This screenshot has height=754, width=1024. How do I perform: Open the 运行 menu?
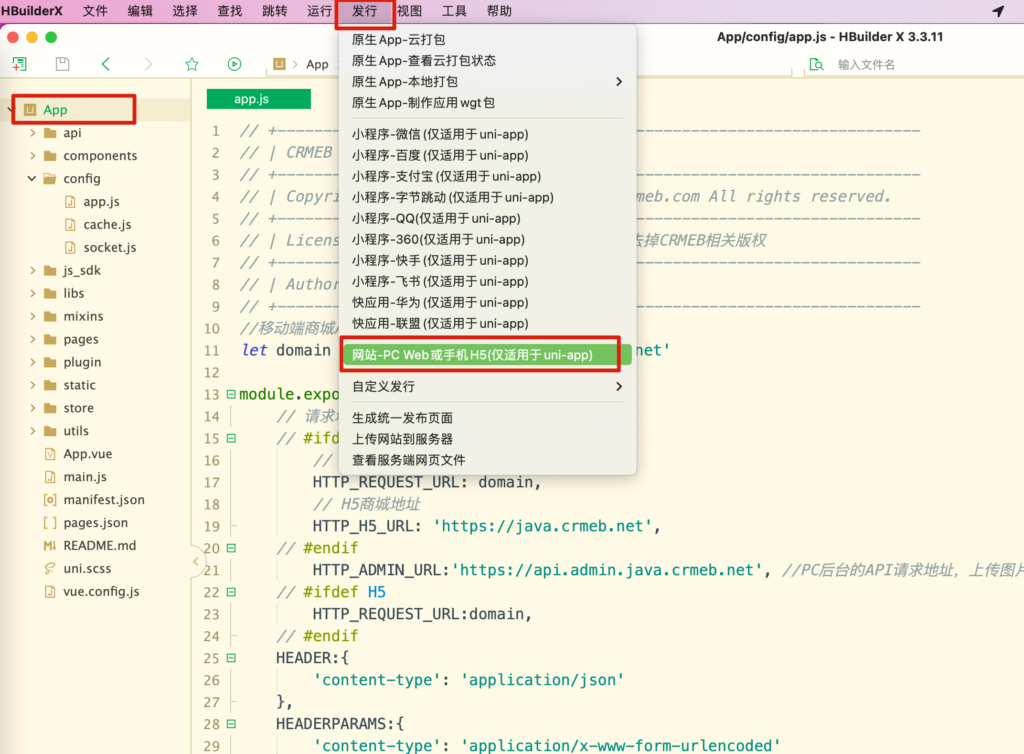[319, 11]
